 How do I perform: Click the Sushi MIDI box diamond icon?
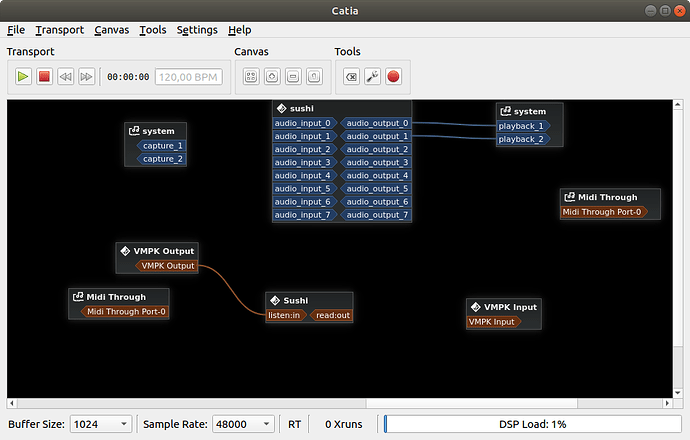click(275, 300)
